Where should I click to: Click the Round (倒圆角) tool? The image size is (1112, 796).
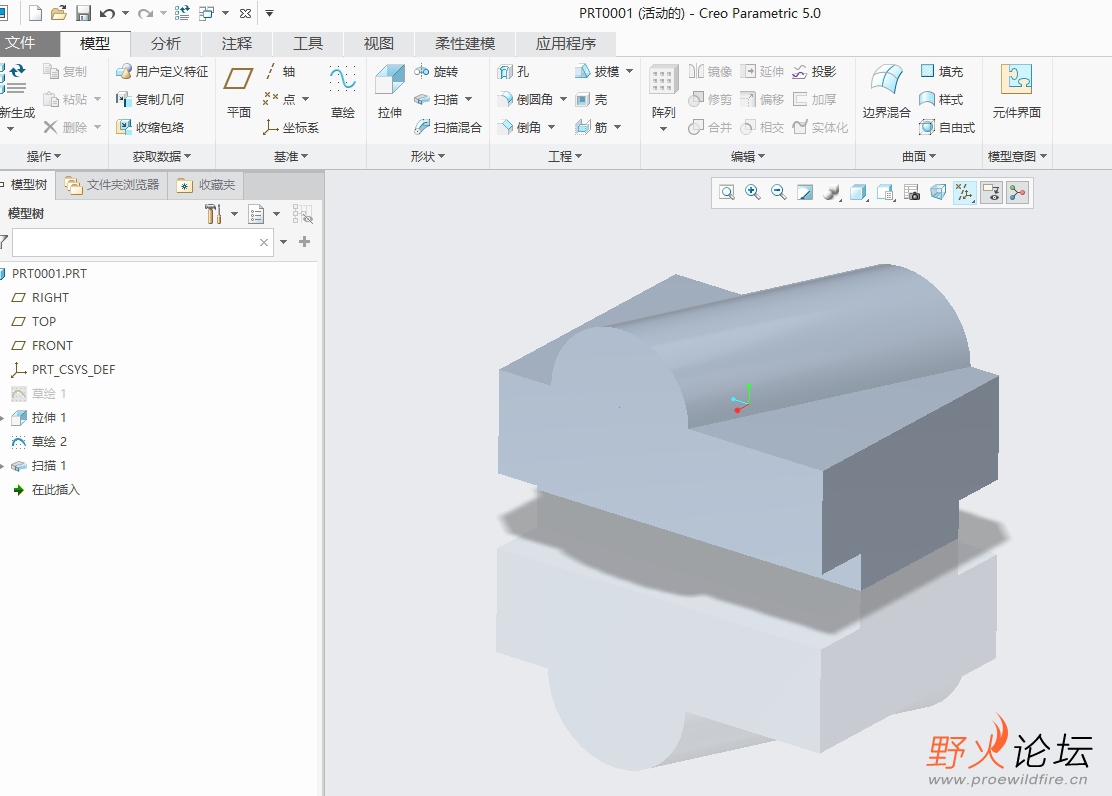[526, 99]
